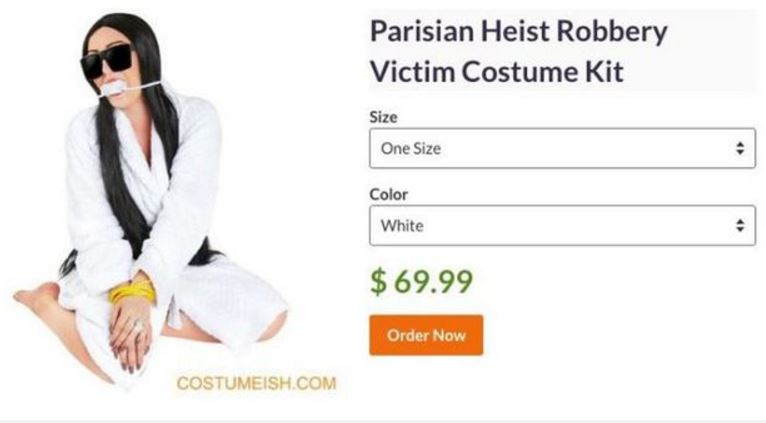Click the Size field label

coord(383,117)
